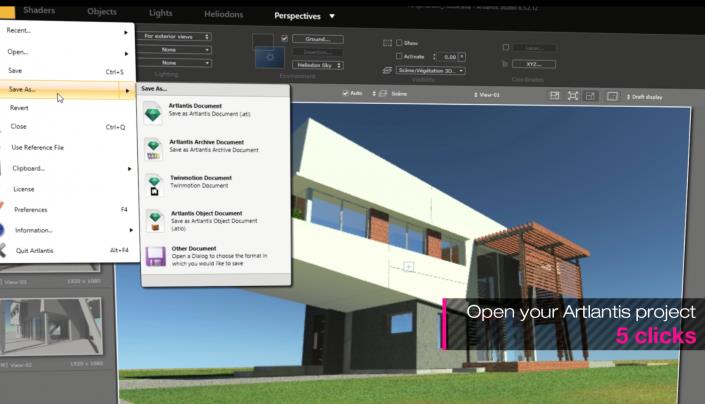
Task: Click the XYZ... button
Action: pos(534,64)
